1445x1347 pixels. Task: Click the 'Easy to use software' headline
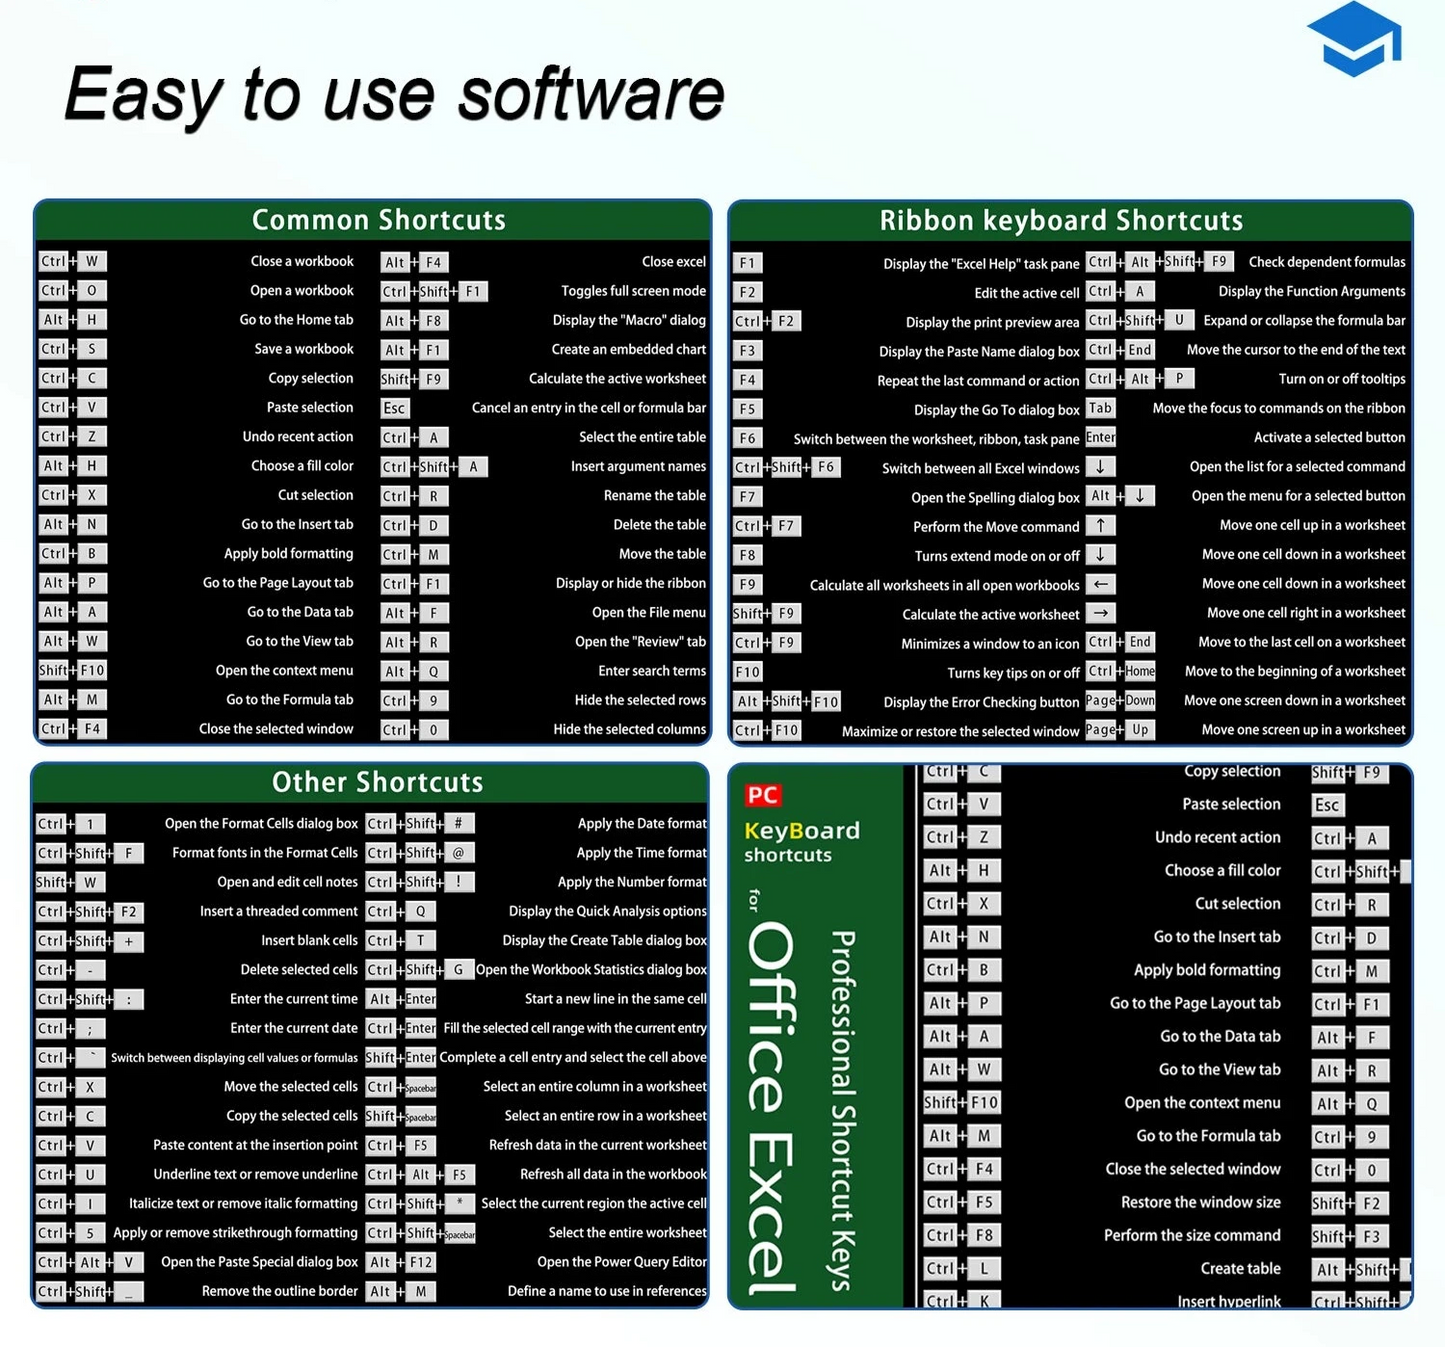pos(393,95)
